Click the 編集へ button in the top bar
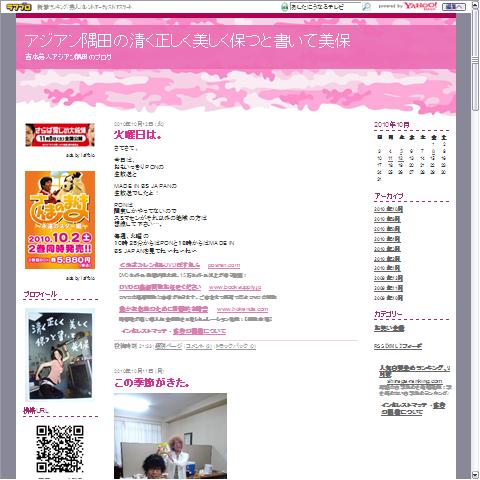The height and width of the screenshot is (480, 480). coord(453,7)
